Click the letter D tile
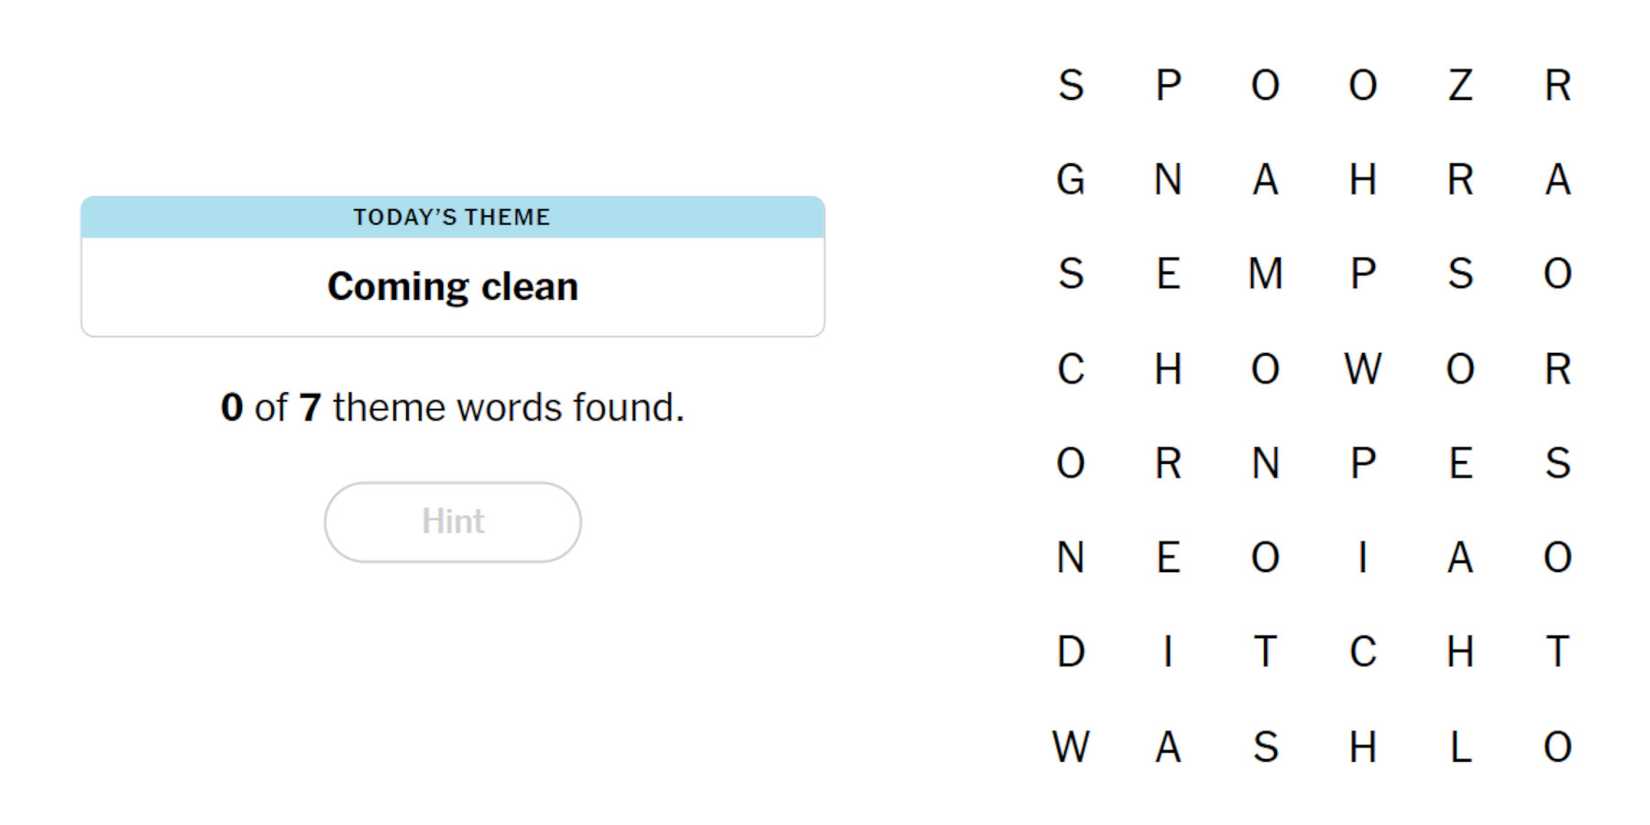 coord(1070,652)
